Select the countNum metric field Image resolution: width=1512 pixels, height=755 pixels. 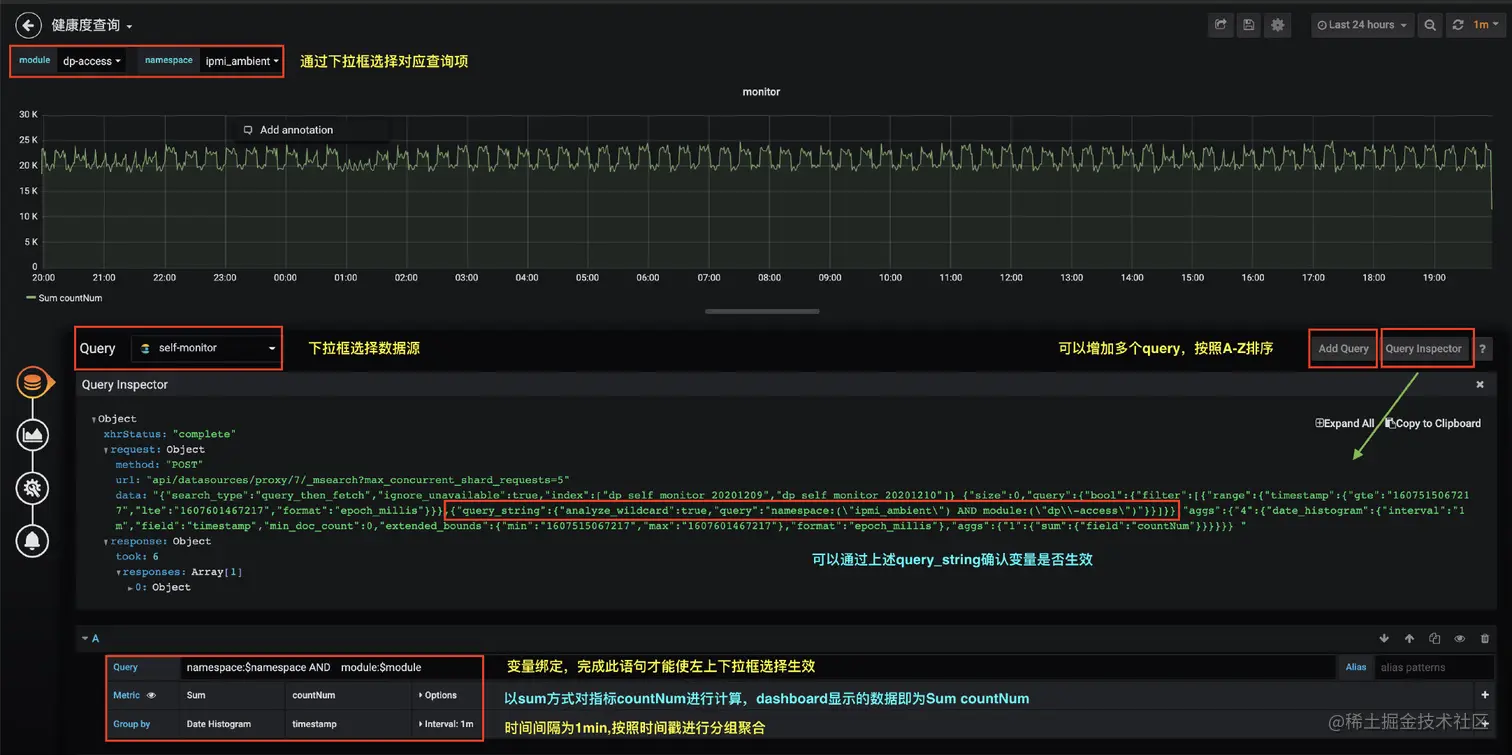tap(347, 695)
